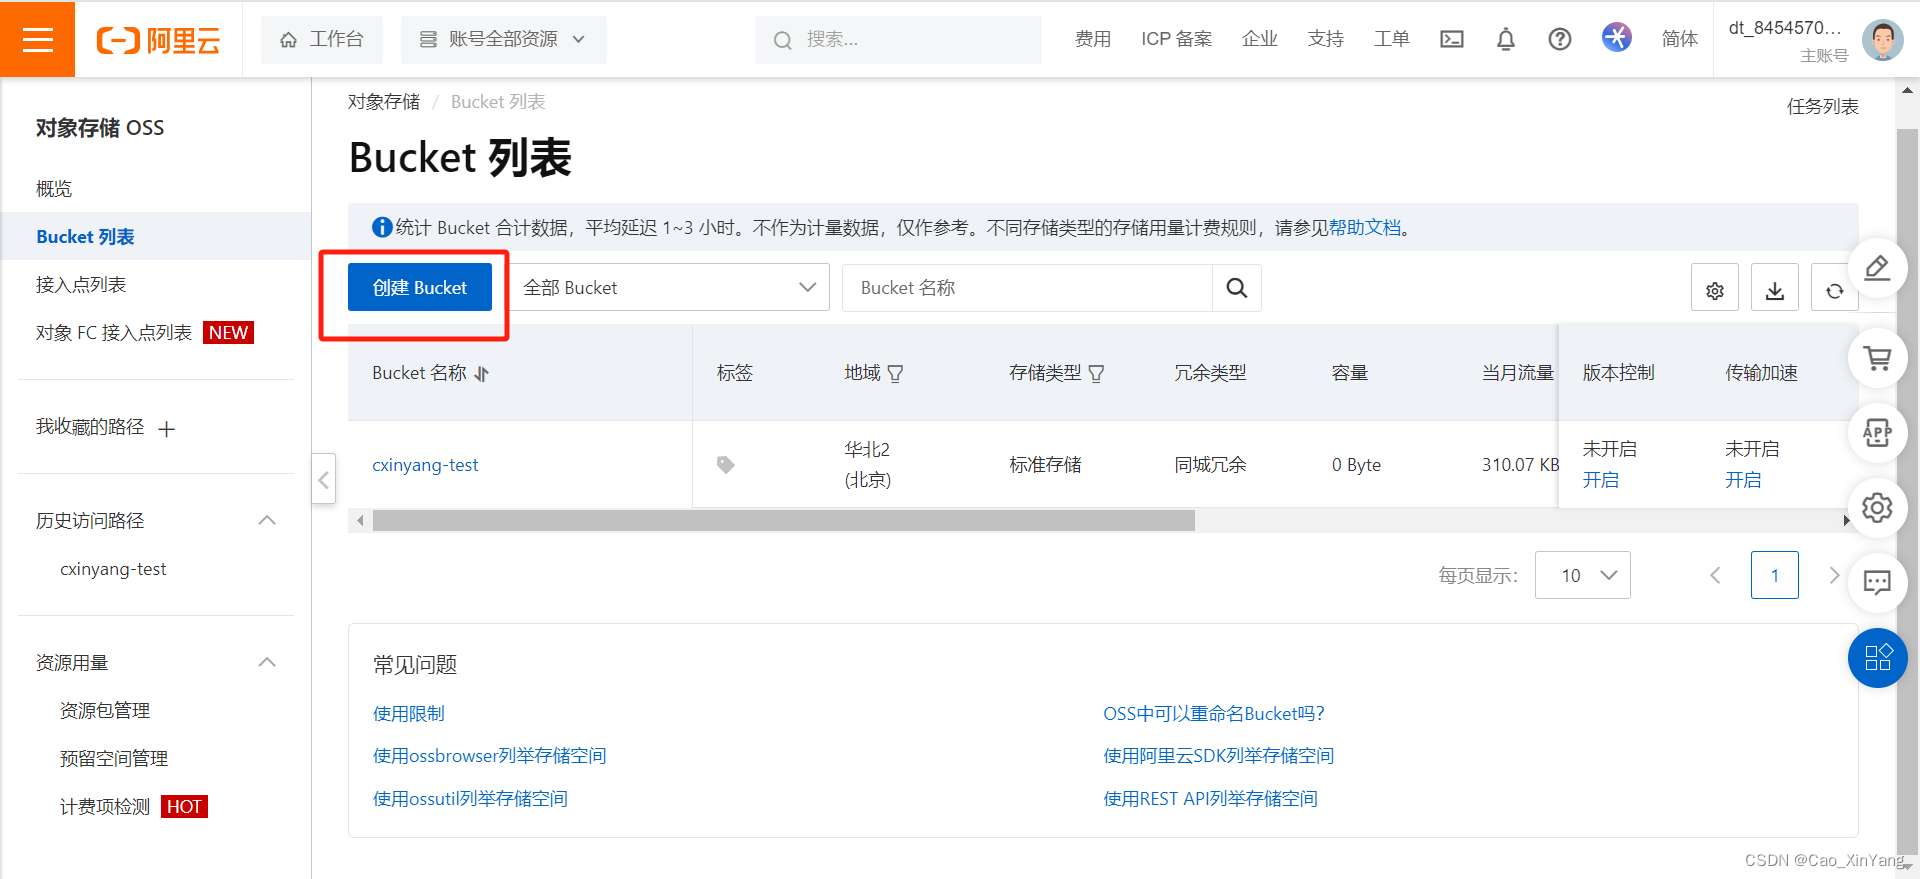Enable 版本控制 for cxinyang-test
1920x879 pixels.
[x=1601, y=480]
